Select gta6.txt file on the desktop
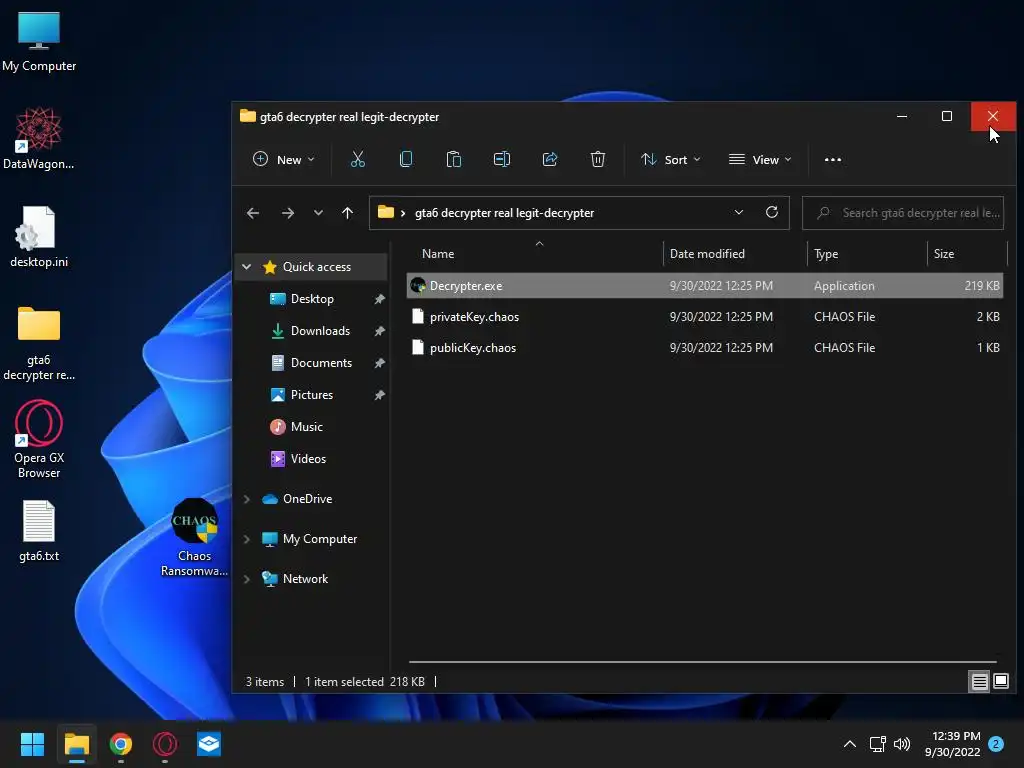The width and height of the screenshot is (1024, 768). coord(39,531)
